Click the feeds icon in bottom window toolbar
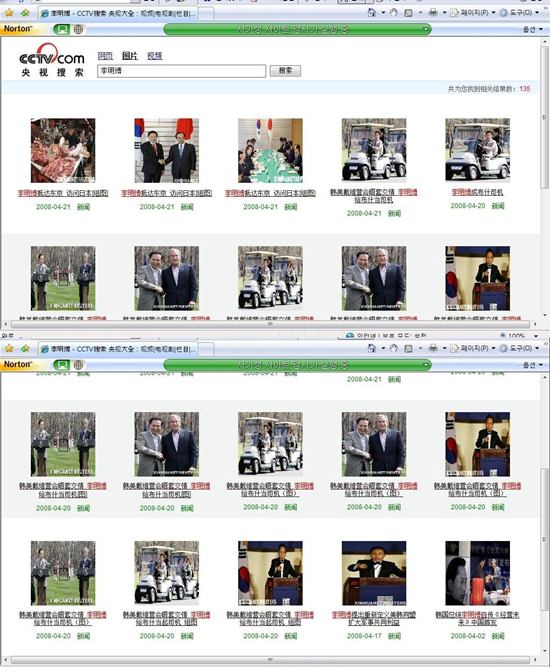 tap(408, 348)
